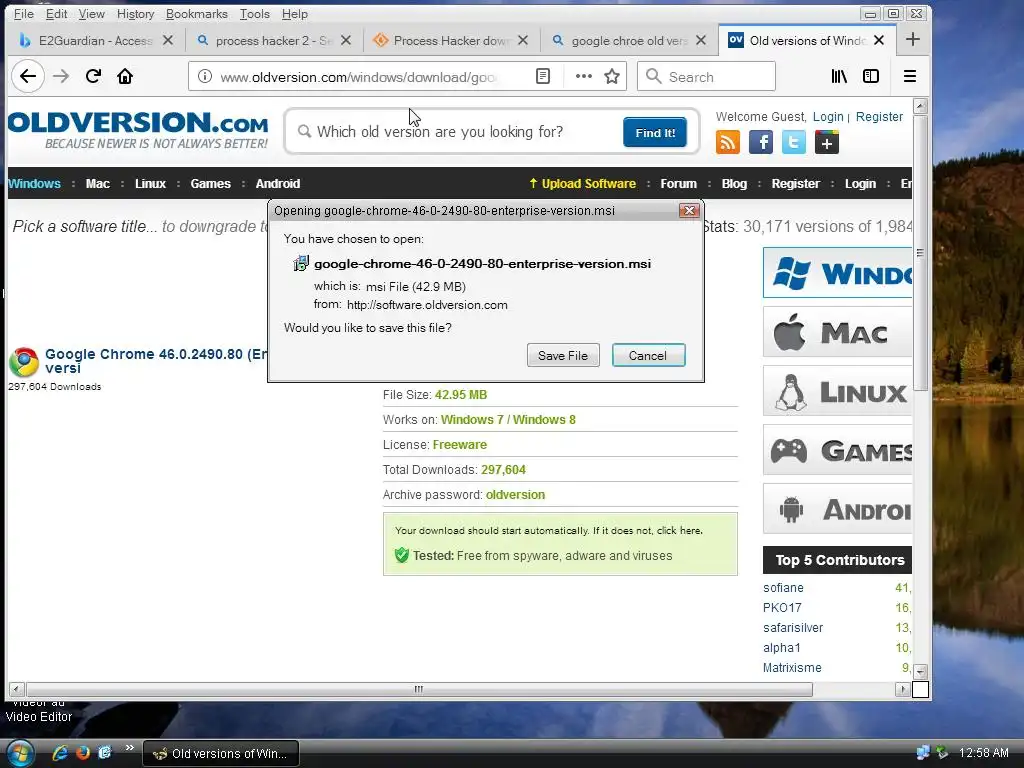Click the Google plus share icon
Viewport: 1024px width, 768px height.
tap(827, 142)
